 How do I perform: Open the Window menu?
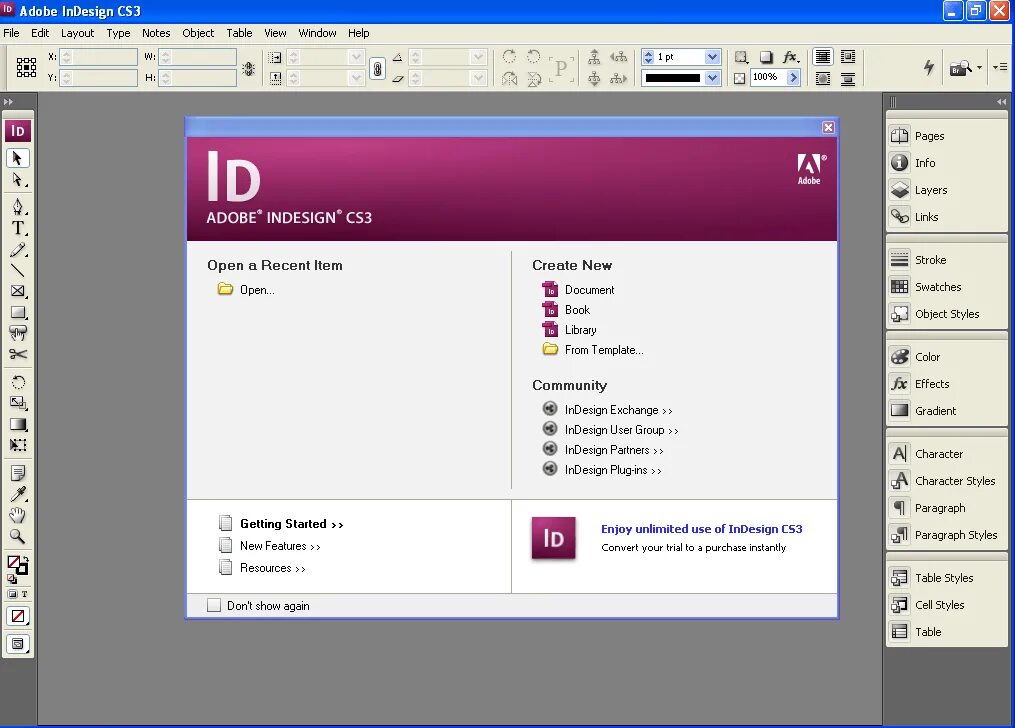(x=317, y=33)
